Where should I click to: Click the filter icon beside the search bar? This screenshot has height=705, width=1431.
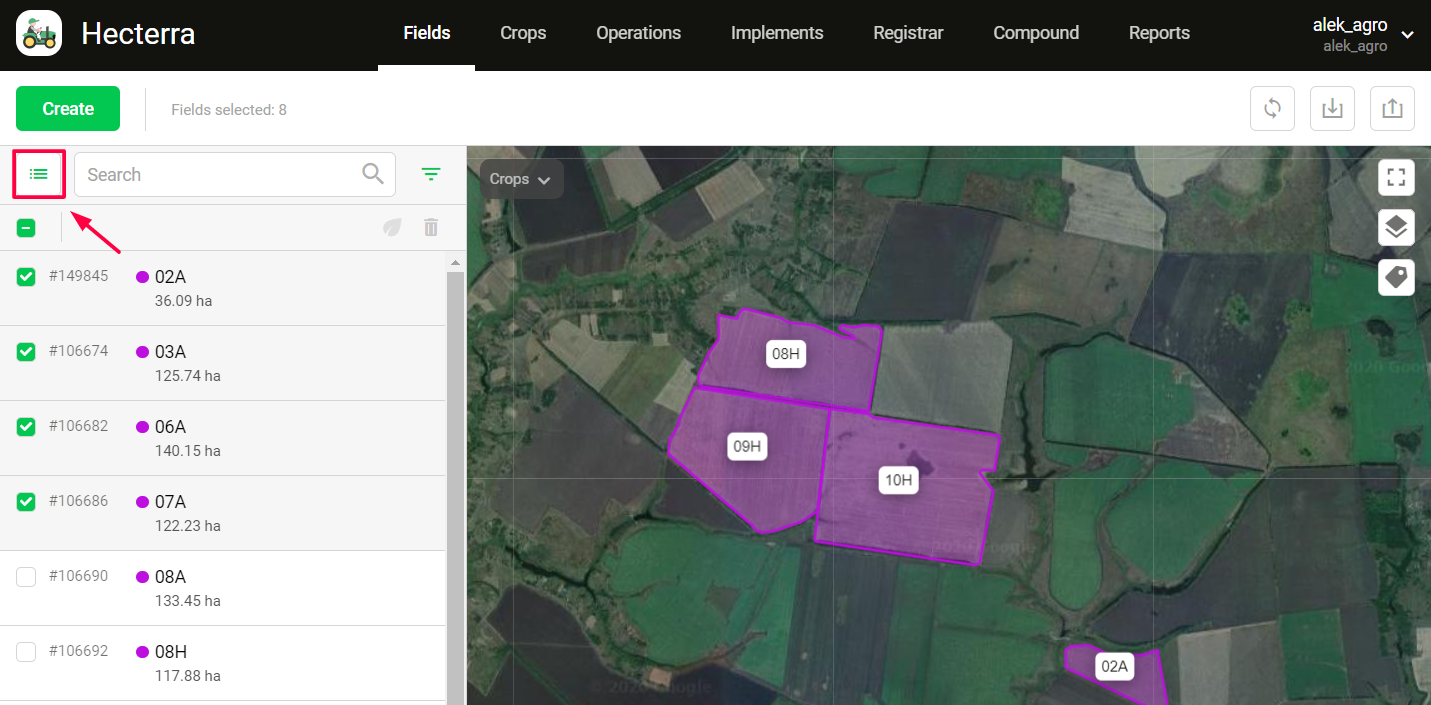[x=431, y=173]
